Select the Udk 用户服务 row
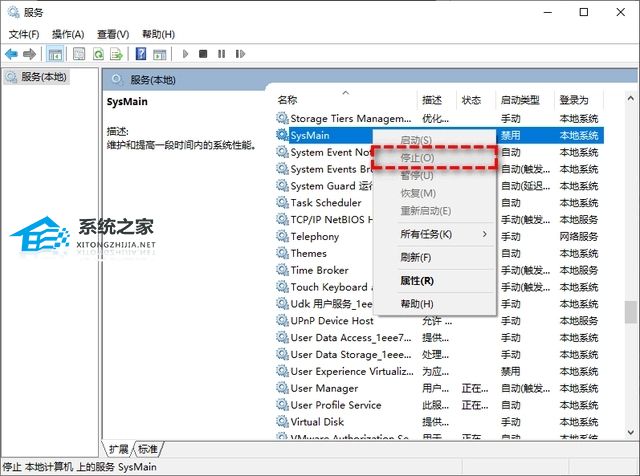Image resolution: width=640 pixels, height=476 pixels. [439, 304]
